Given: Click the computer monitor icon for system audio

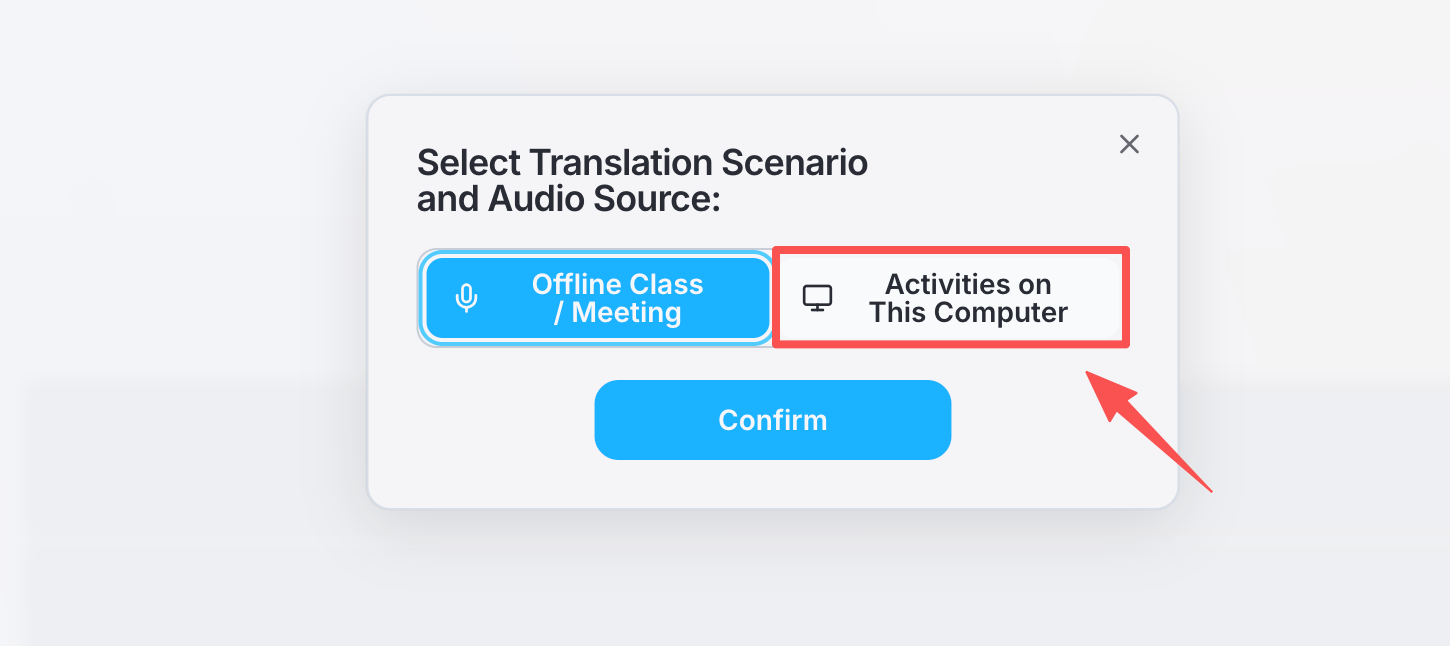Looking at the screenshot, I should 818,297.
